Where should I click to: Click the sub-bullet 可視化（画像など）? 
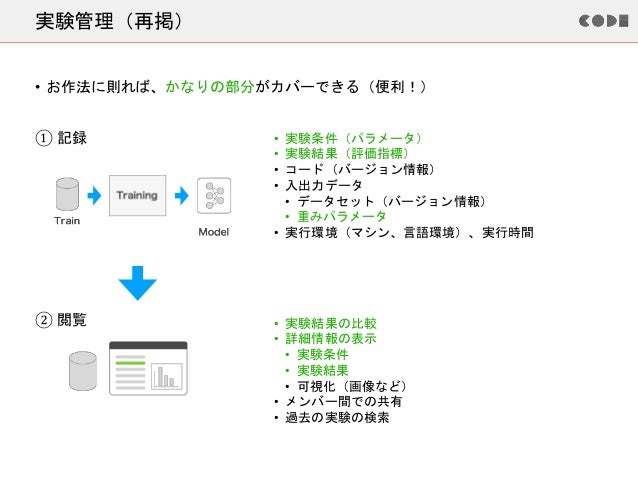tap(352, 386)
